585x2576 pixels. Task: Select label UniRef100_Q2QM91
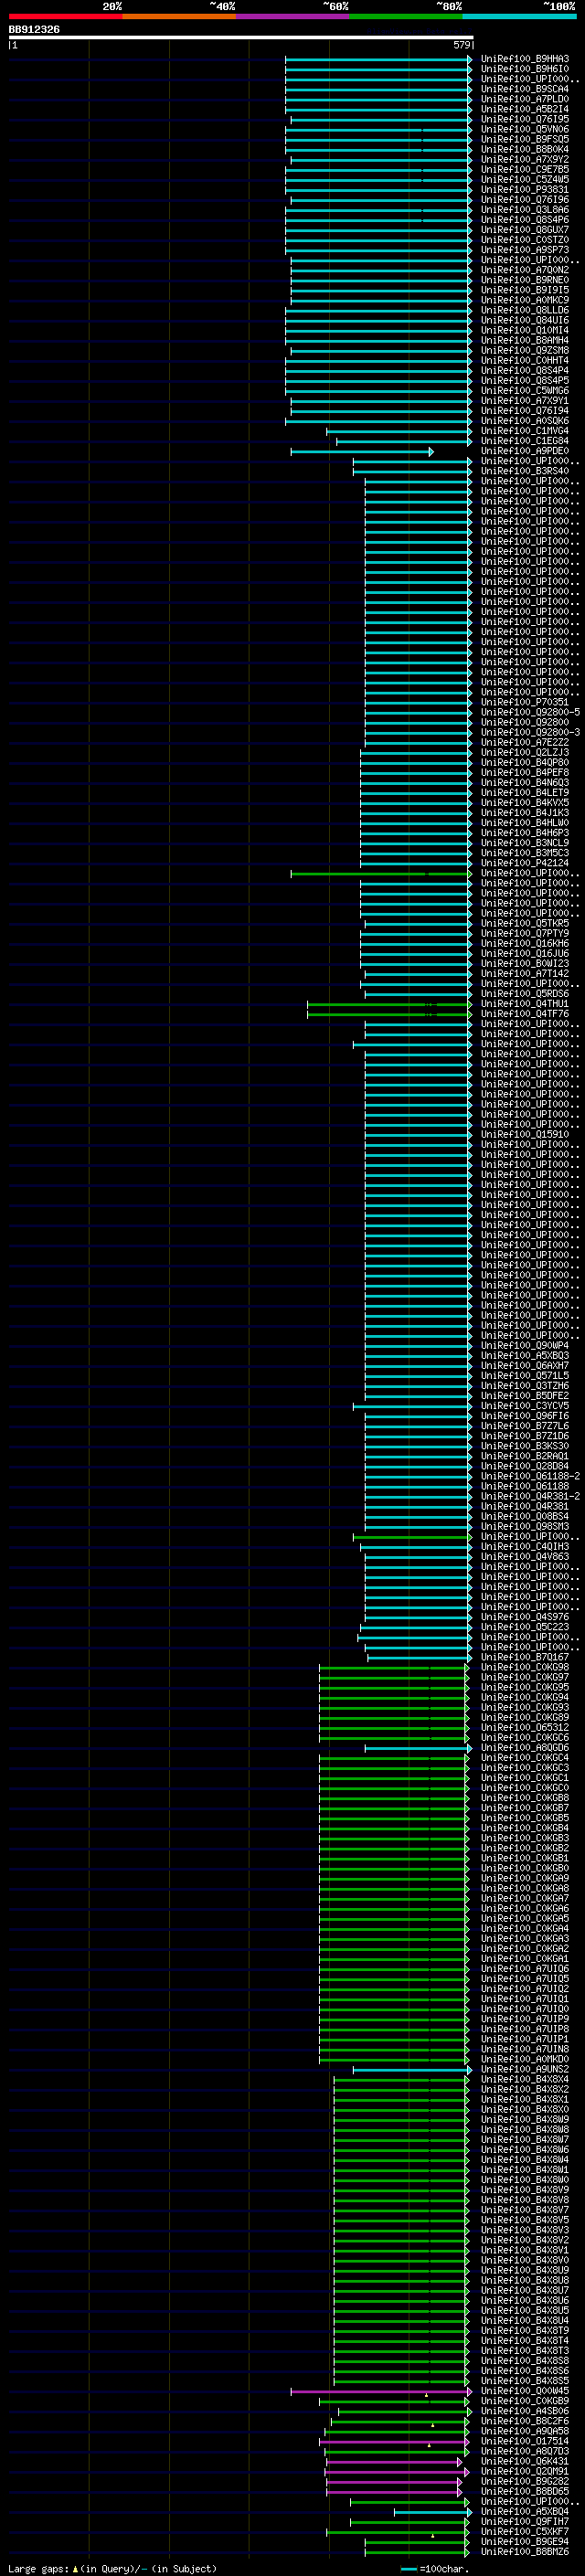(x=525, y=2472)
